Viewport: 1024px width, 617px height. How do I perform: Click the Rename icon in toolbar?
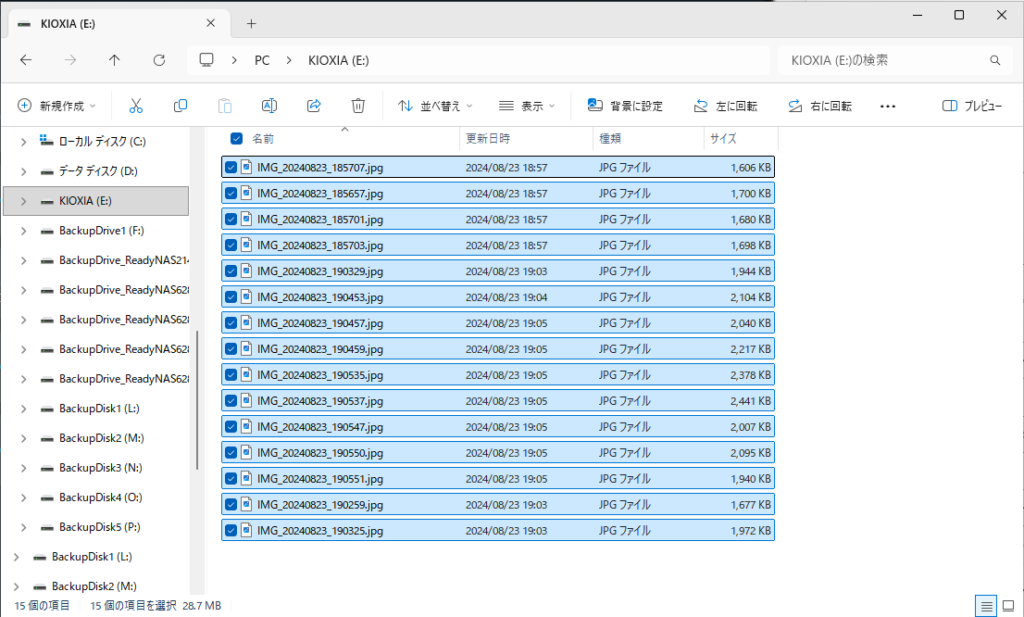click(x=269, y=105)
